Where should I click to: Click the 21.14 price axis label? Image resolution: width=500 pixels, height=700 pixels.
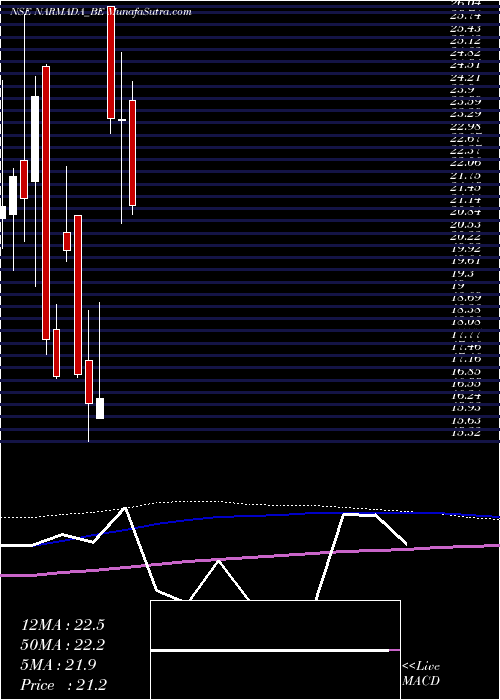pyautogui.click(x=465, y=200)
